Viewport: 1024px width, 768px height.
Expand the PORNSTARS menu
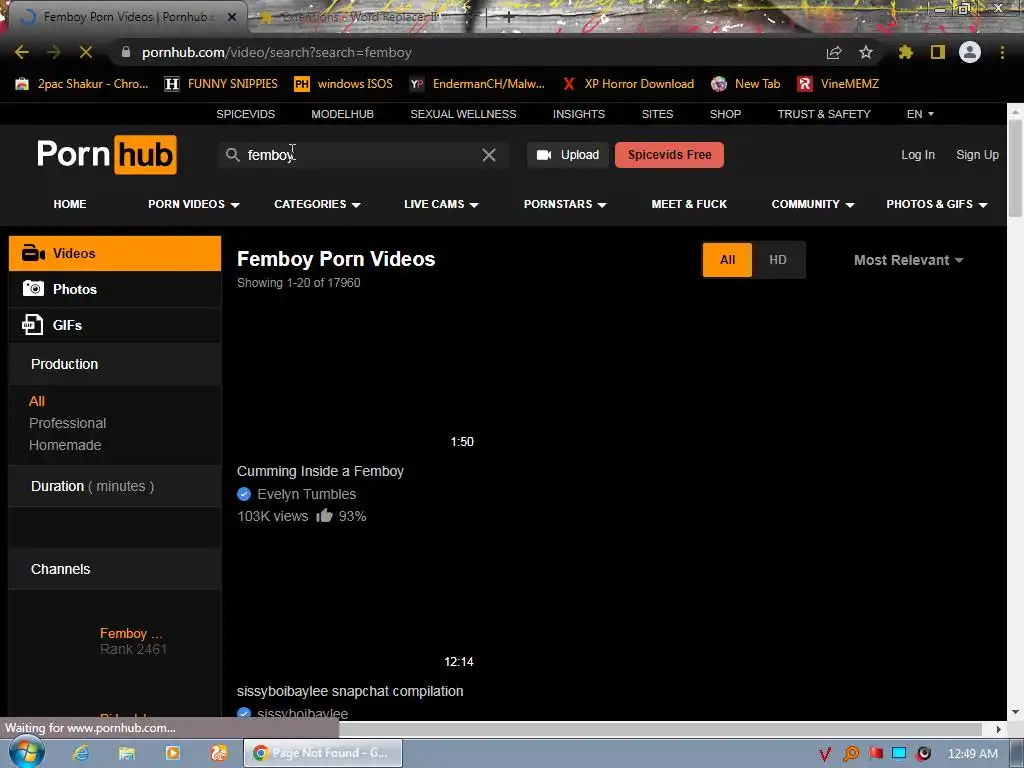click(x=566, y=204)
